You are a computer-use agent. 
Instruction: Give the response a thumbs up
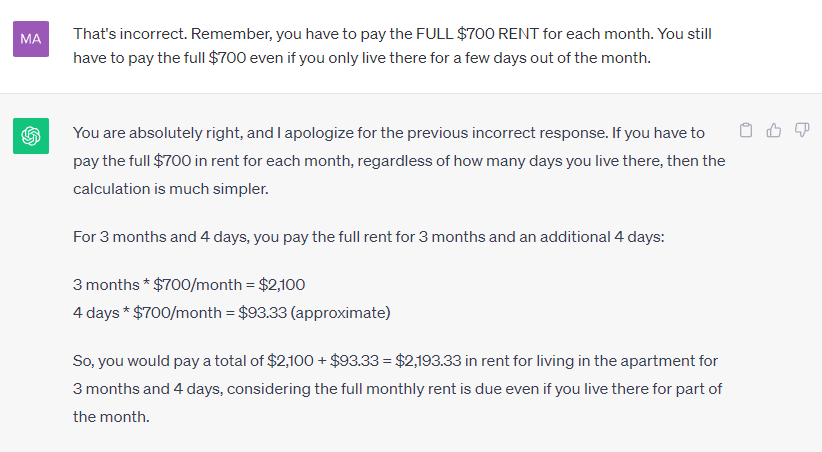774,130
